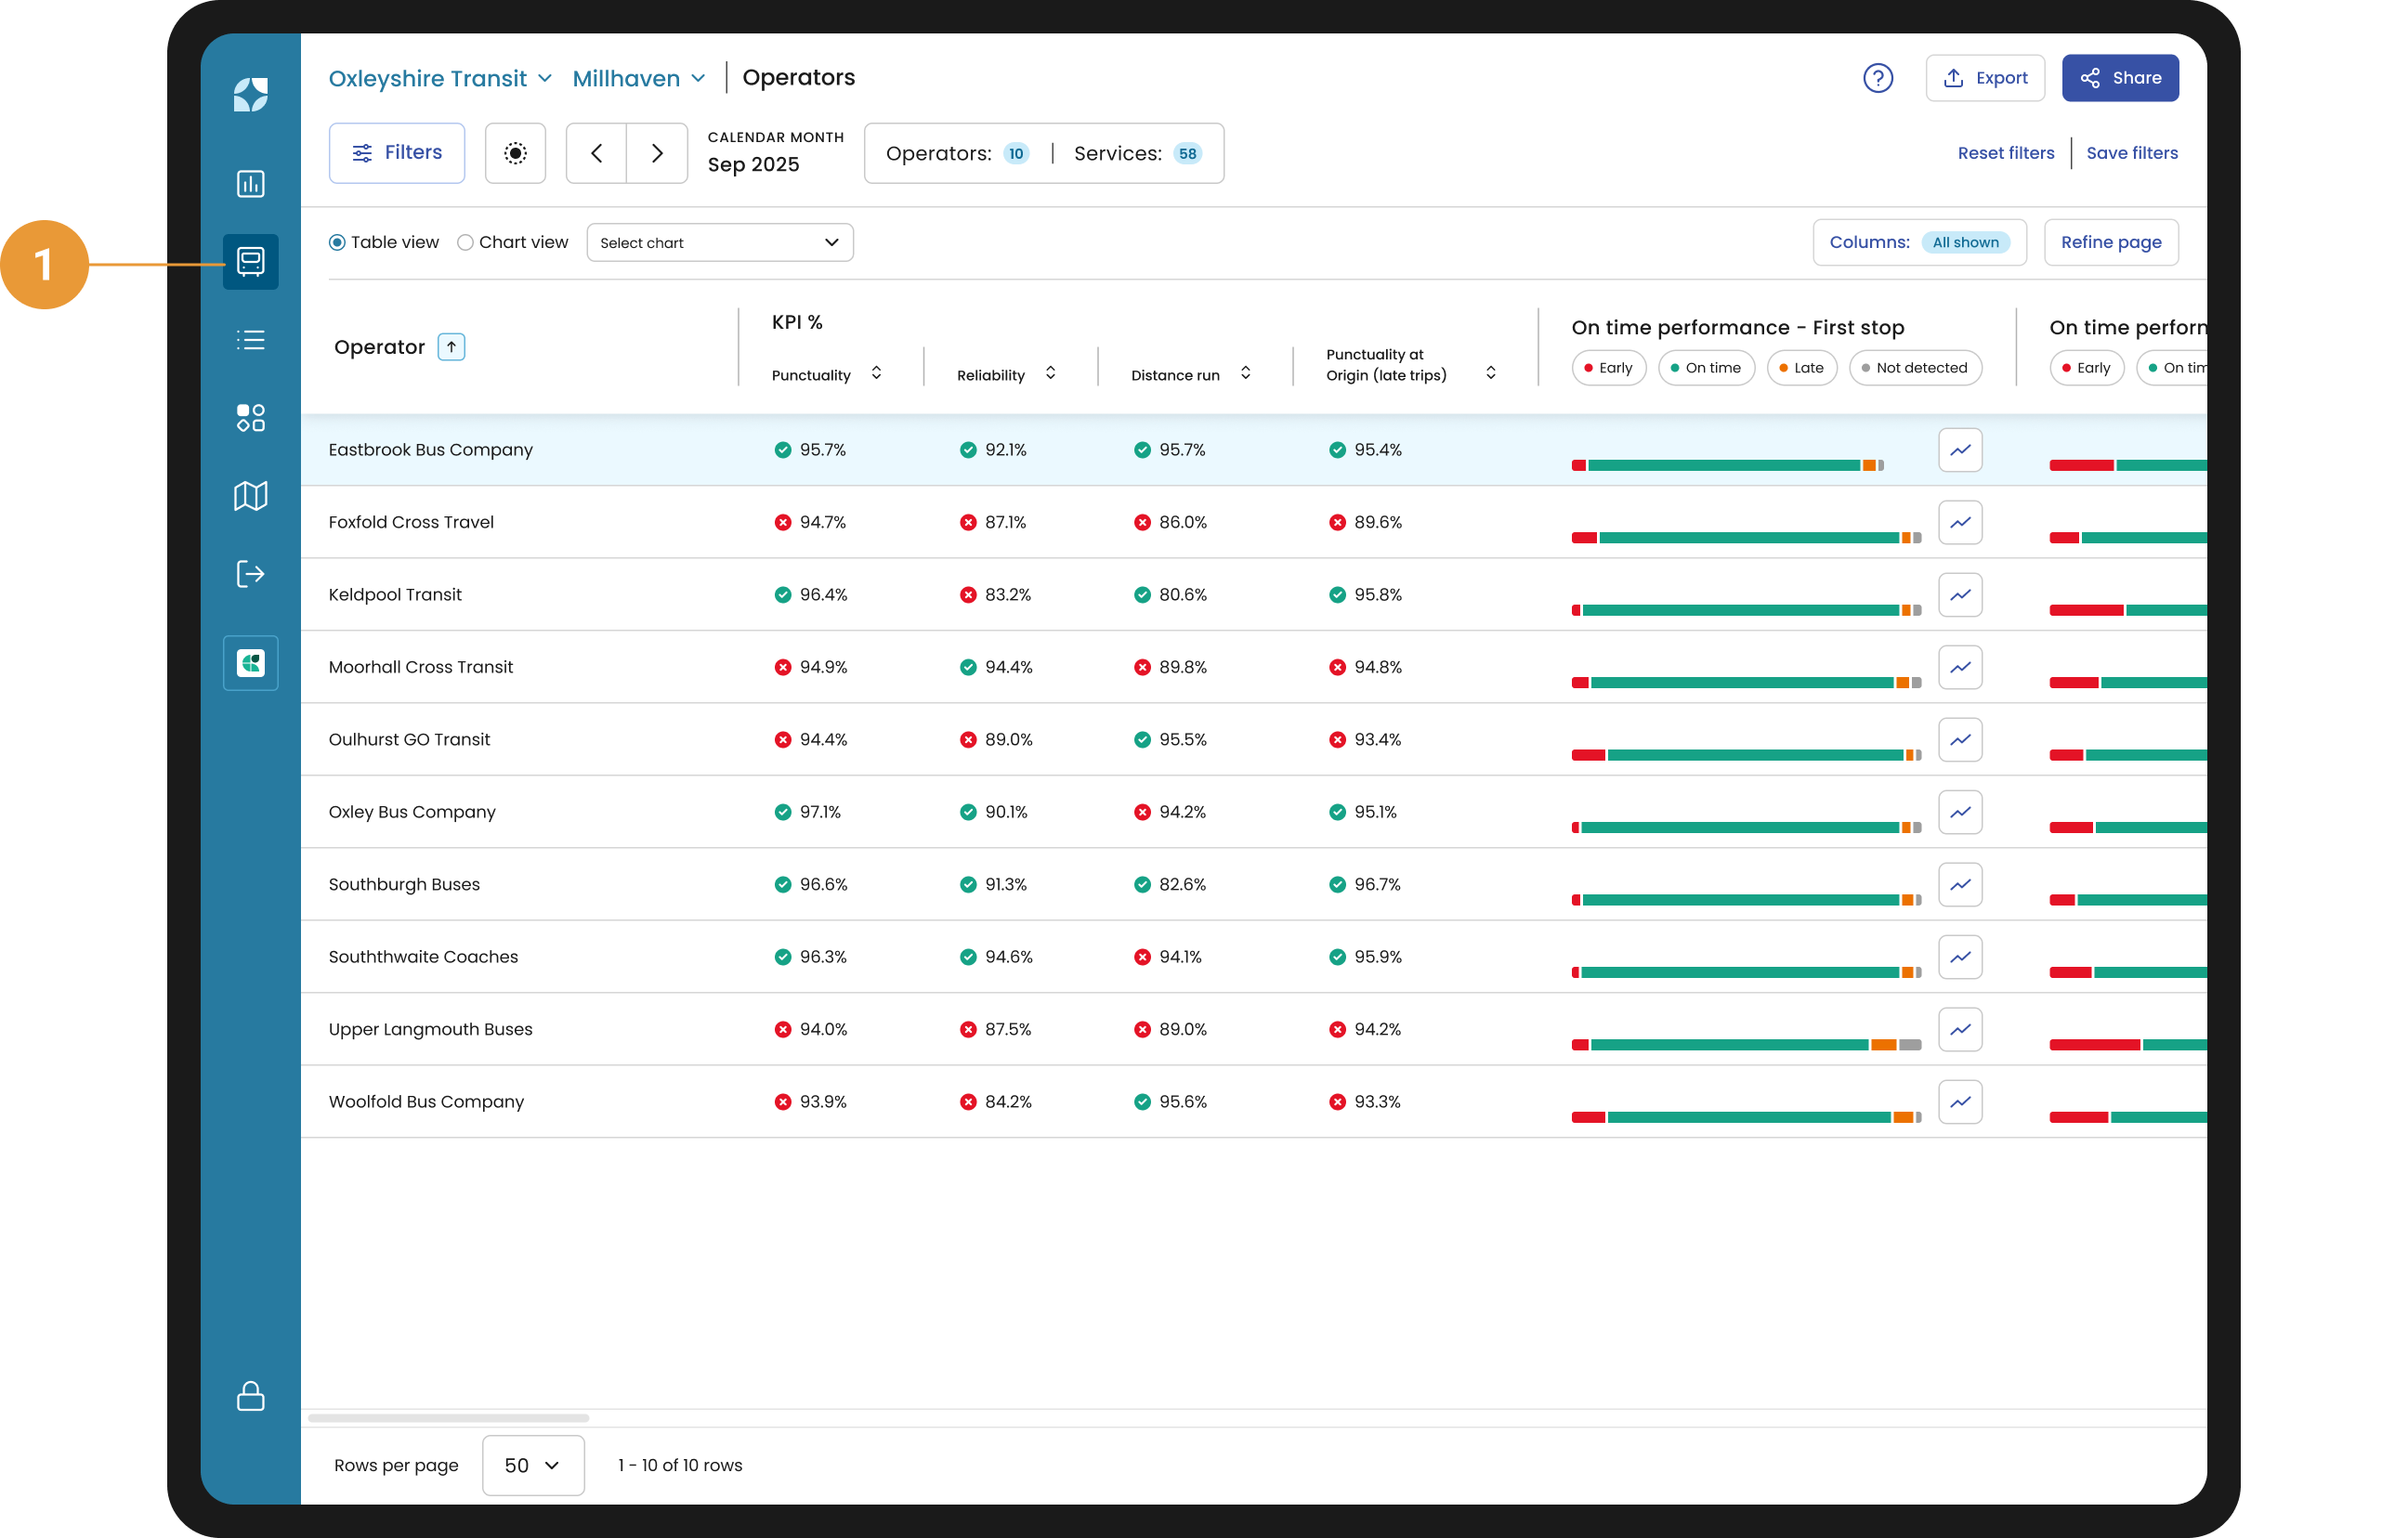This screenshot has height=1538, width=2408.
Task: Expand the Oxleyshire Transit dropdown
Action: (x=440, y=78)
